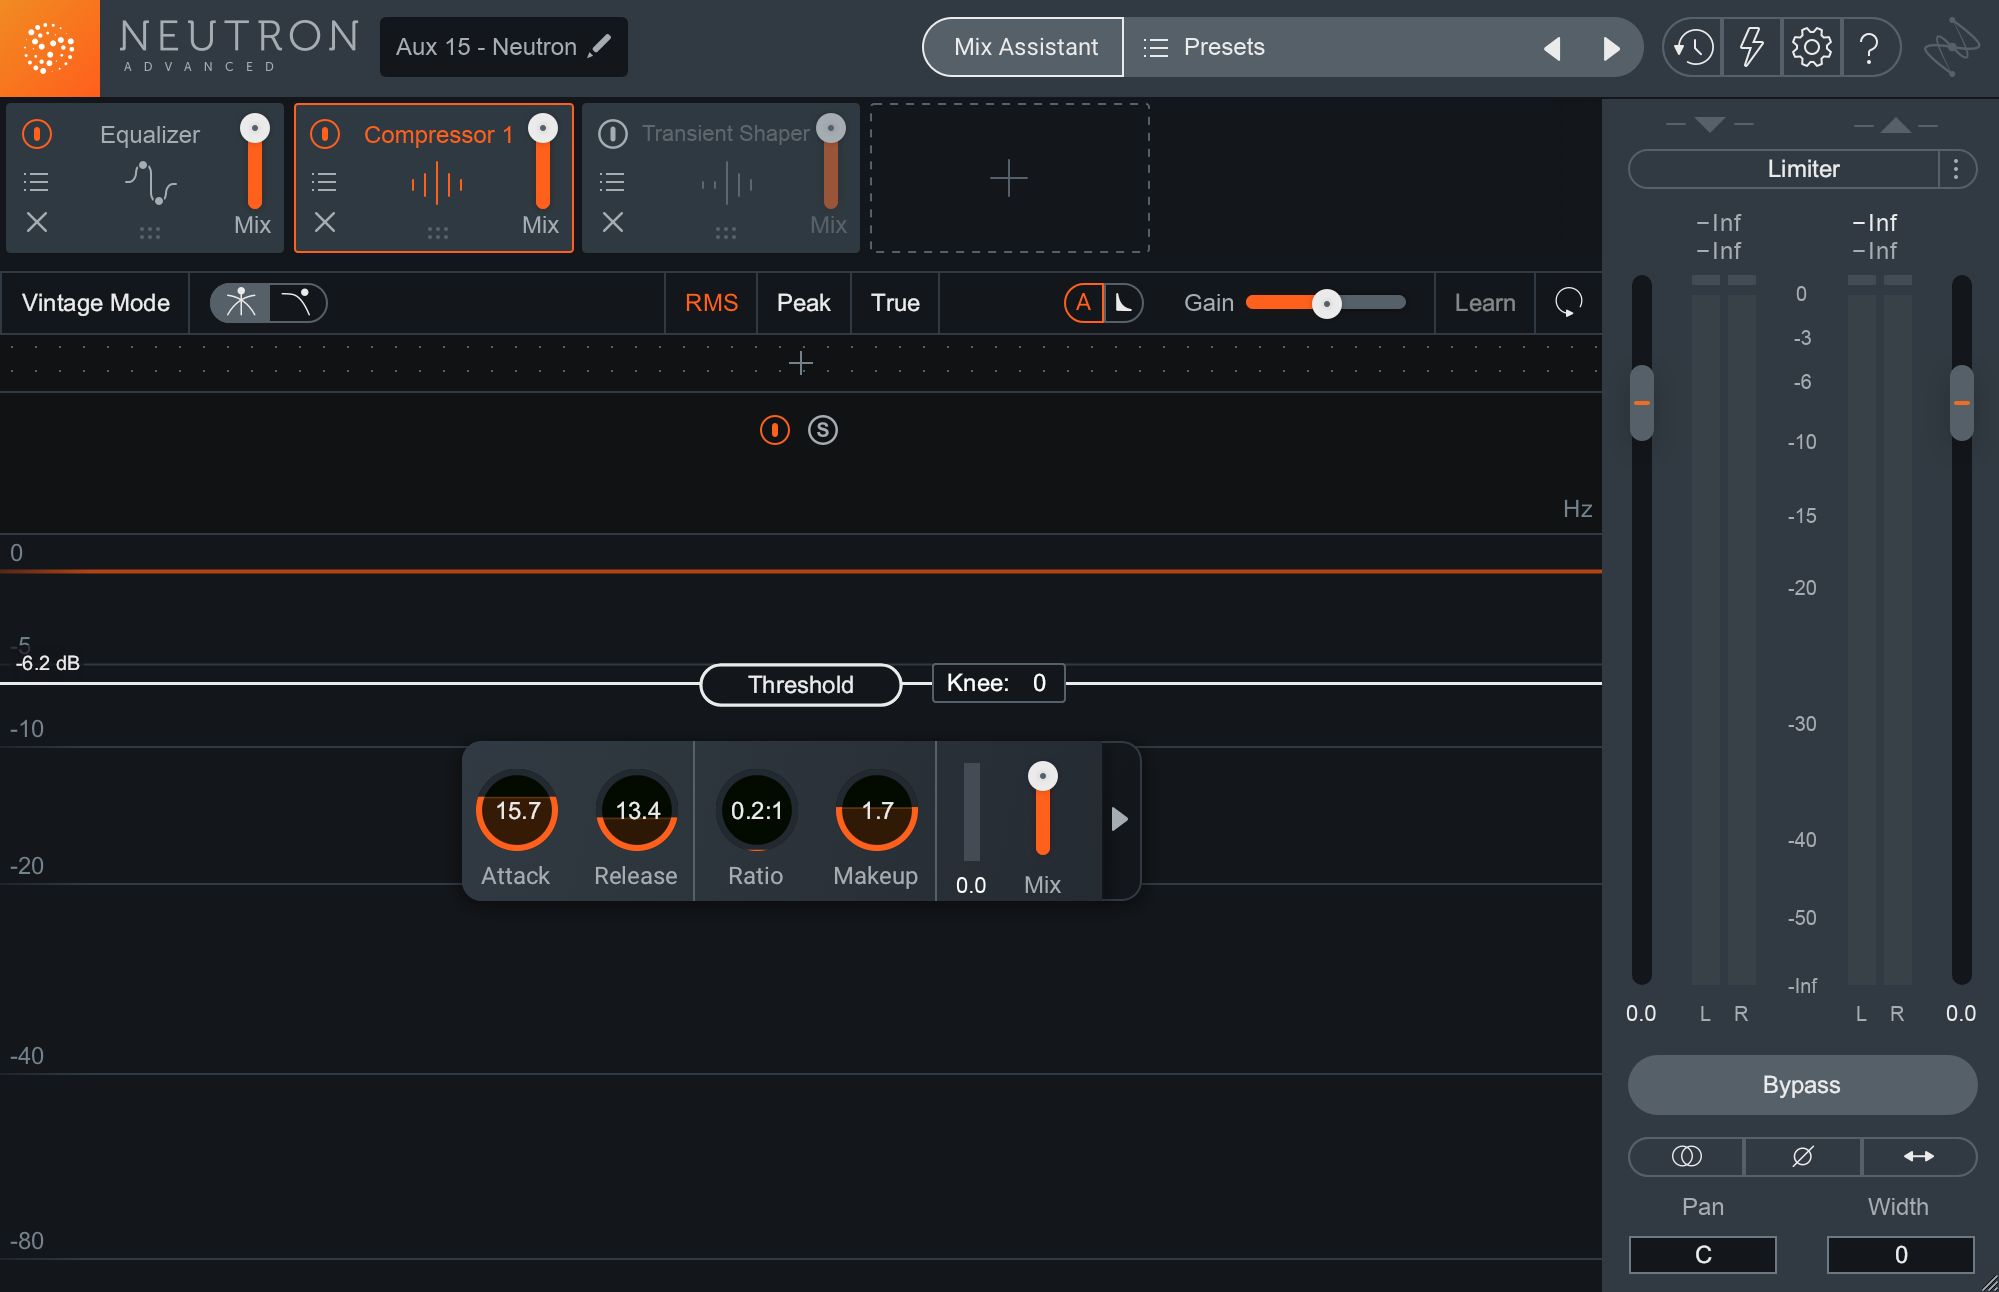Viewport: 1999px width, 1292px height.
Task: Invert phase with the Ø icon
Action: [1802, 1156]
